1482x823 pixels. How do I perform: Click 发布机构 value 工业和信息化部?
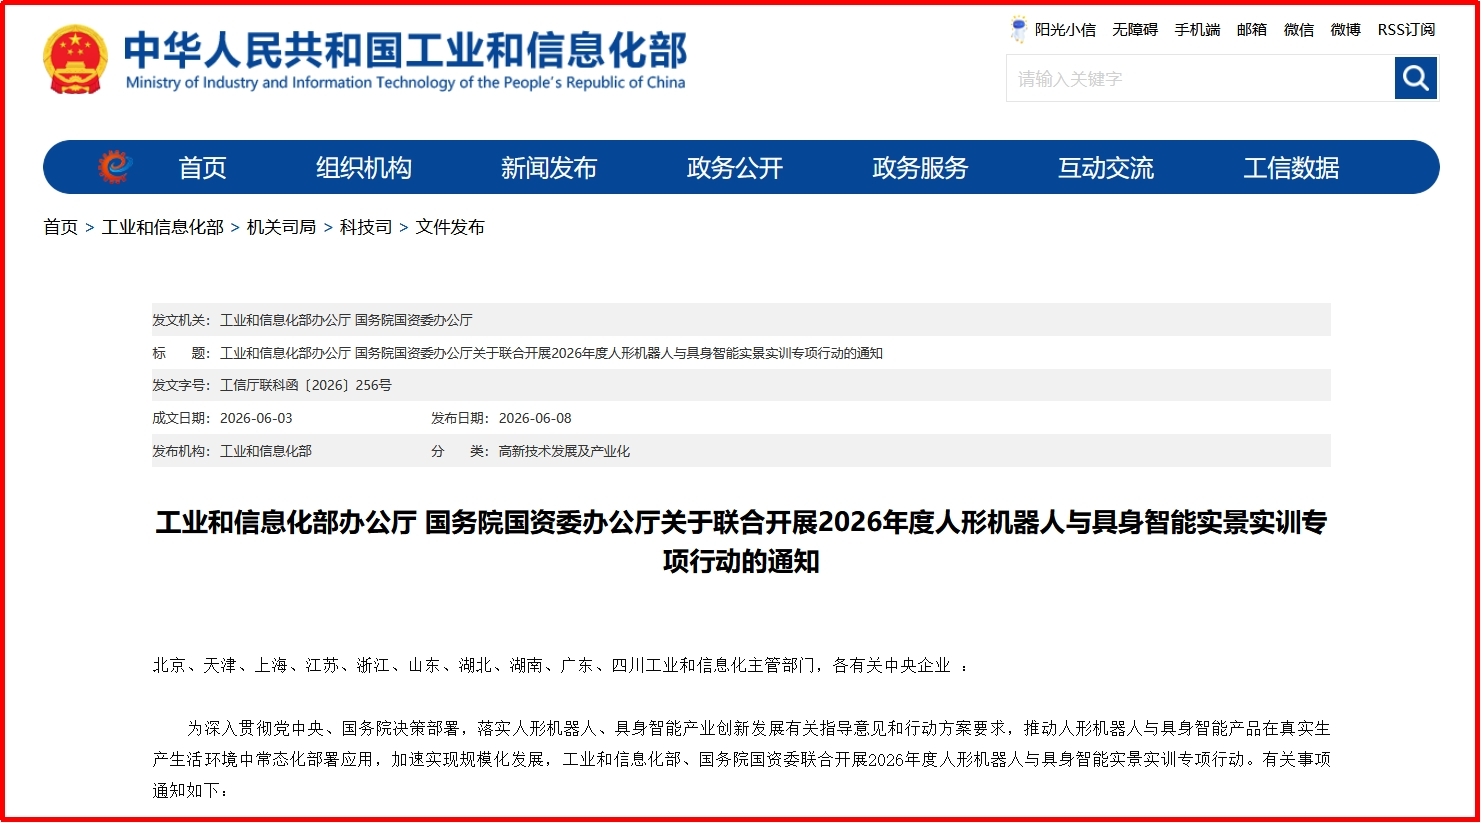(266, 451)
